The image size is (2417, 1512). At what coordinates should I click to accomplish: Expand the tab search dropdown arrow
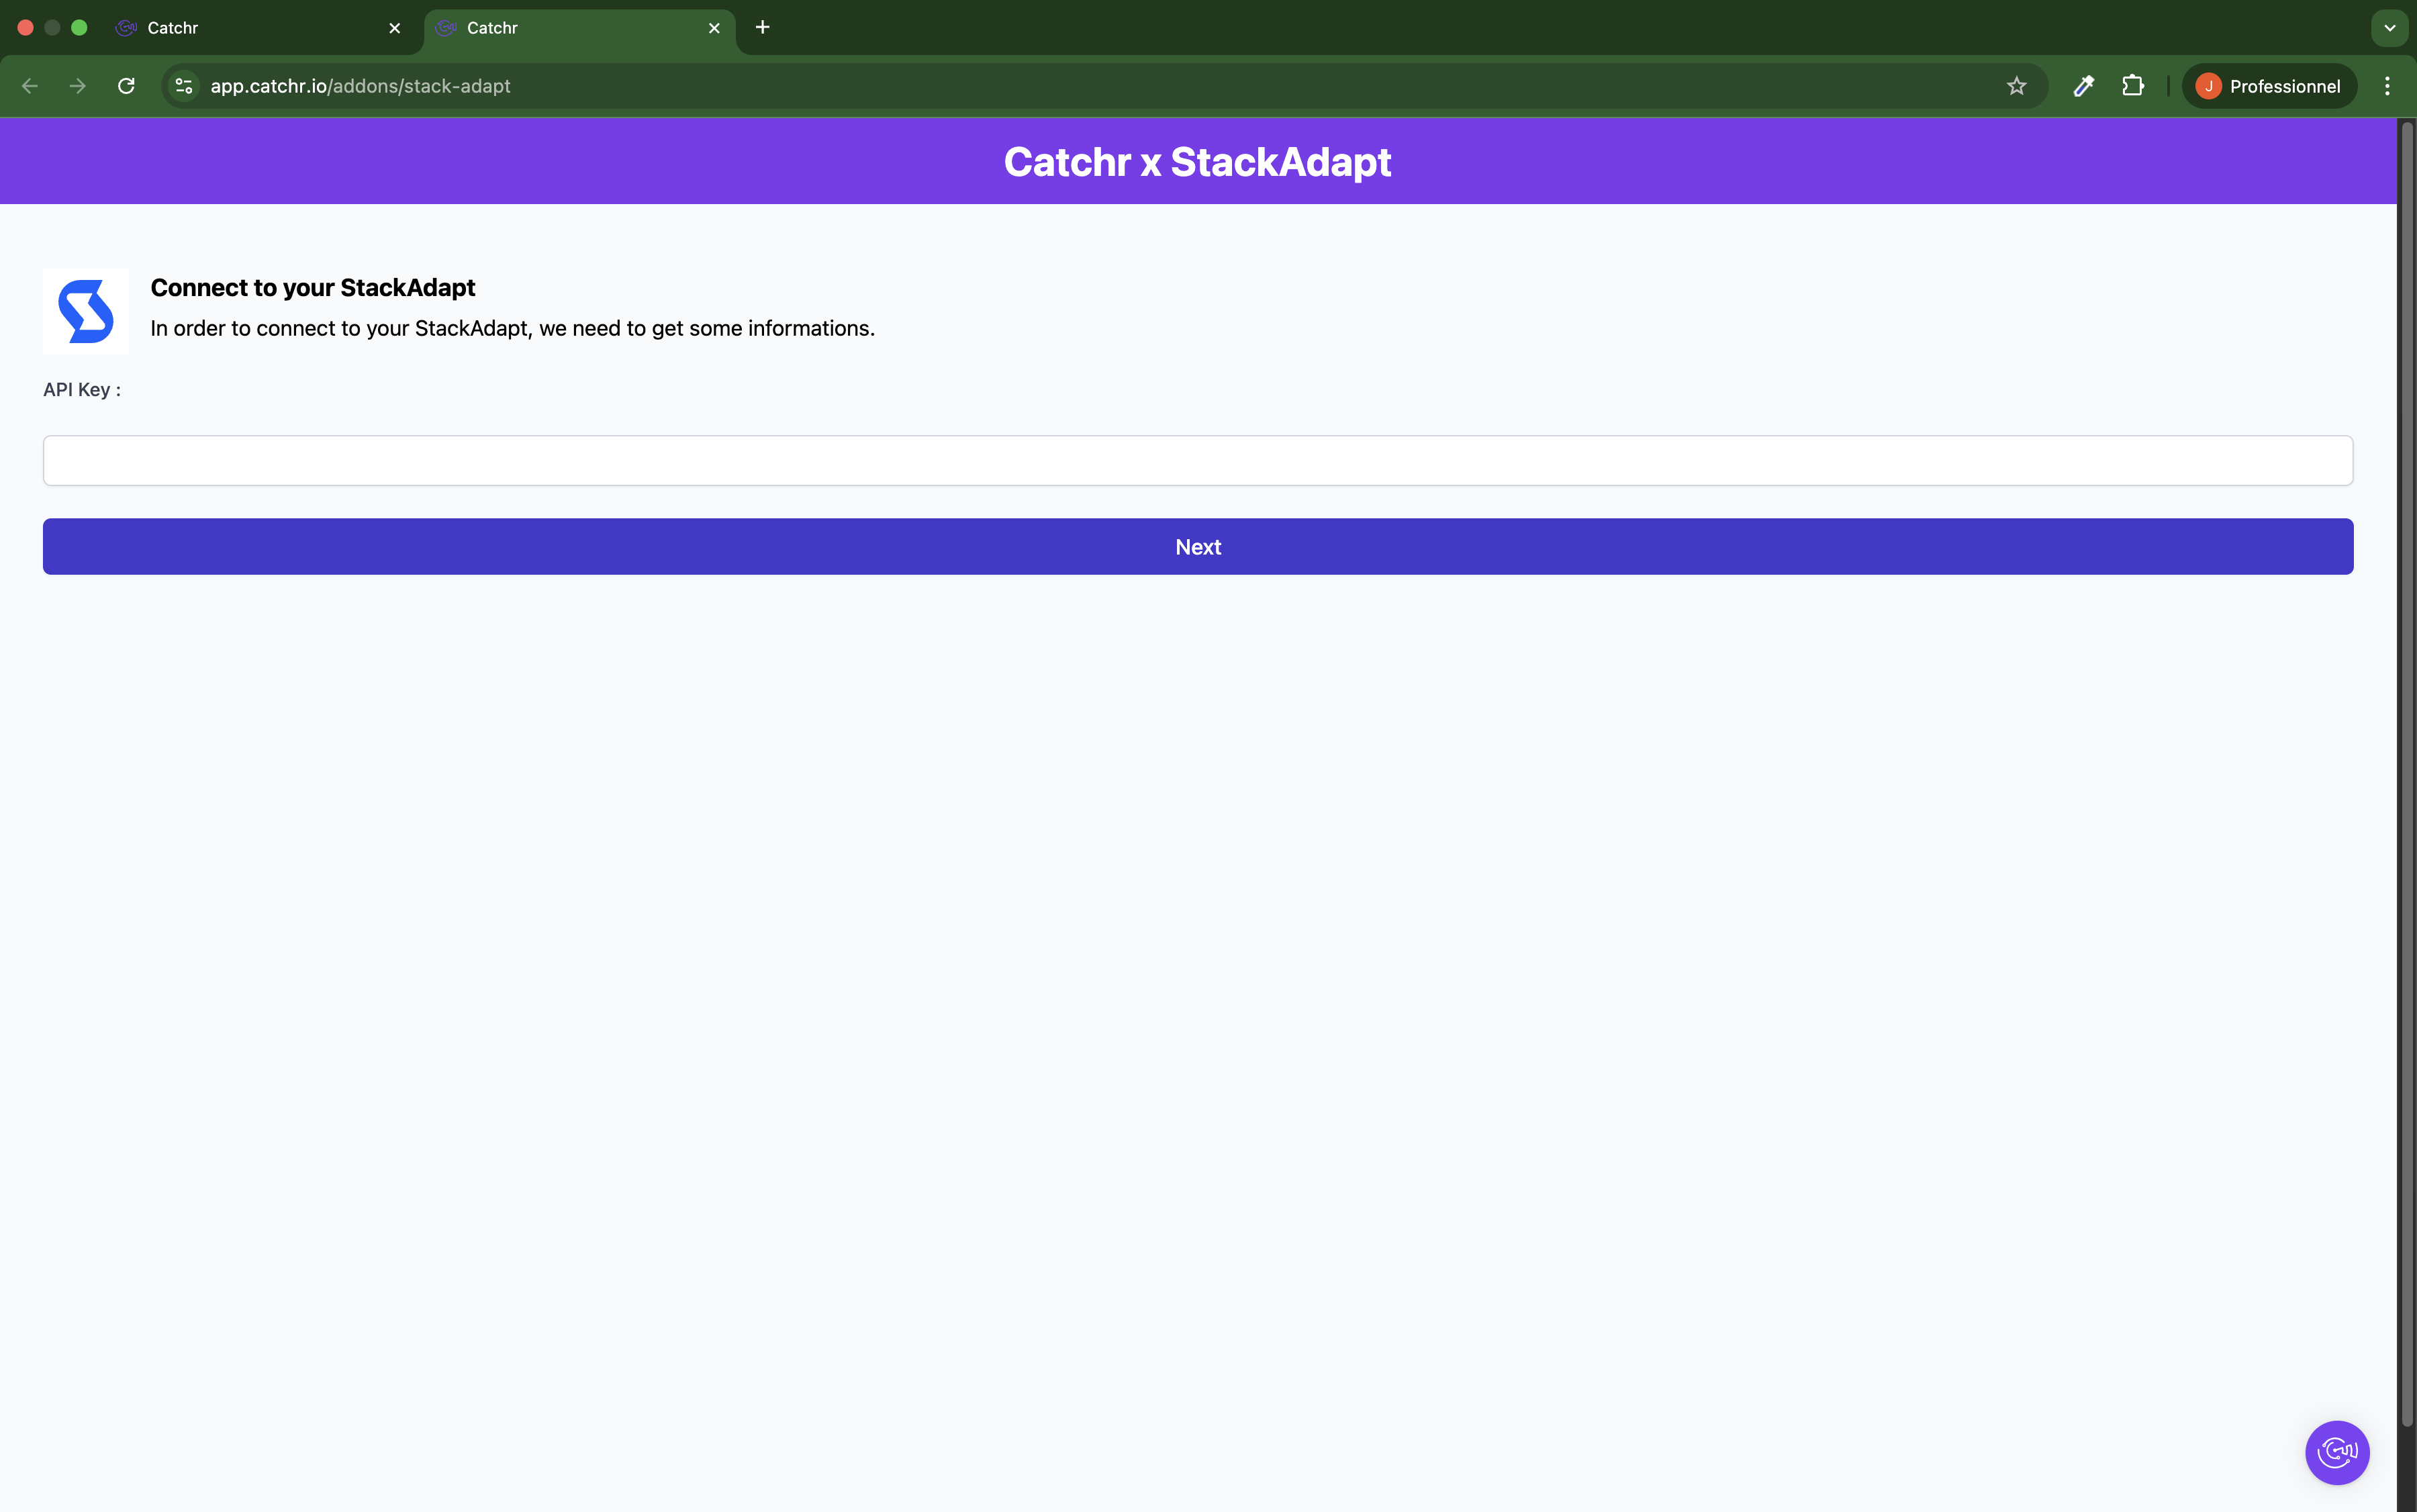point(2389,28)
